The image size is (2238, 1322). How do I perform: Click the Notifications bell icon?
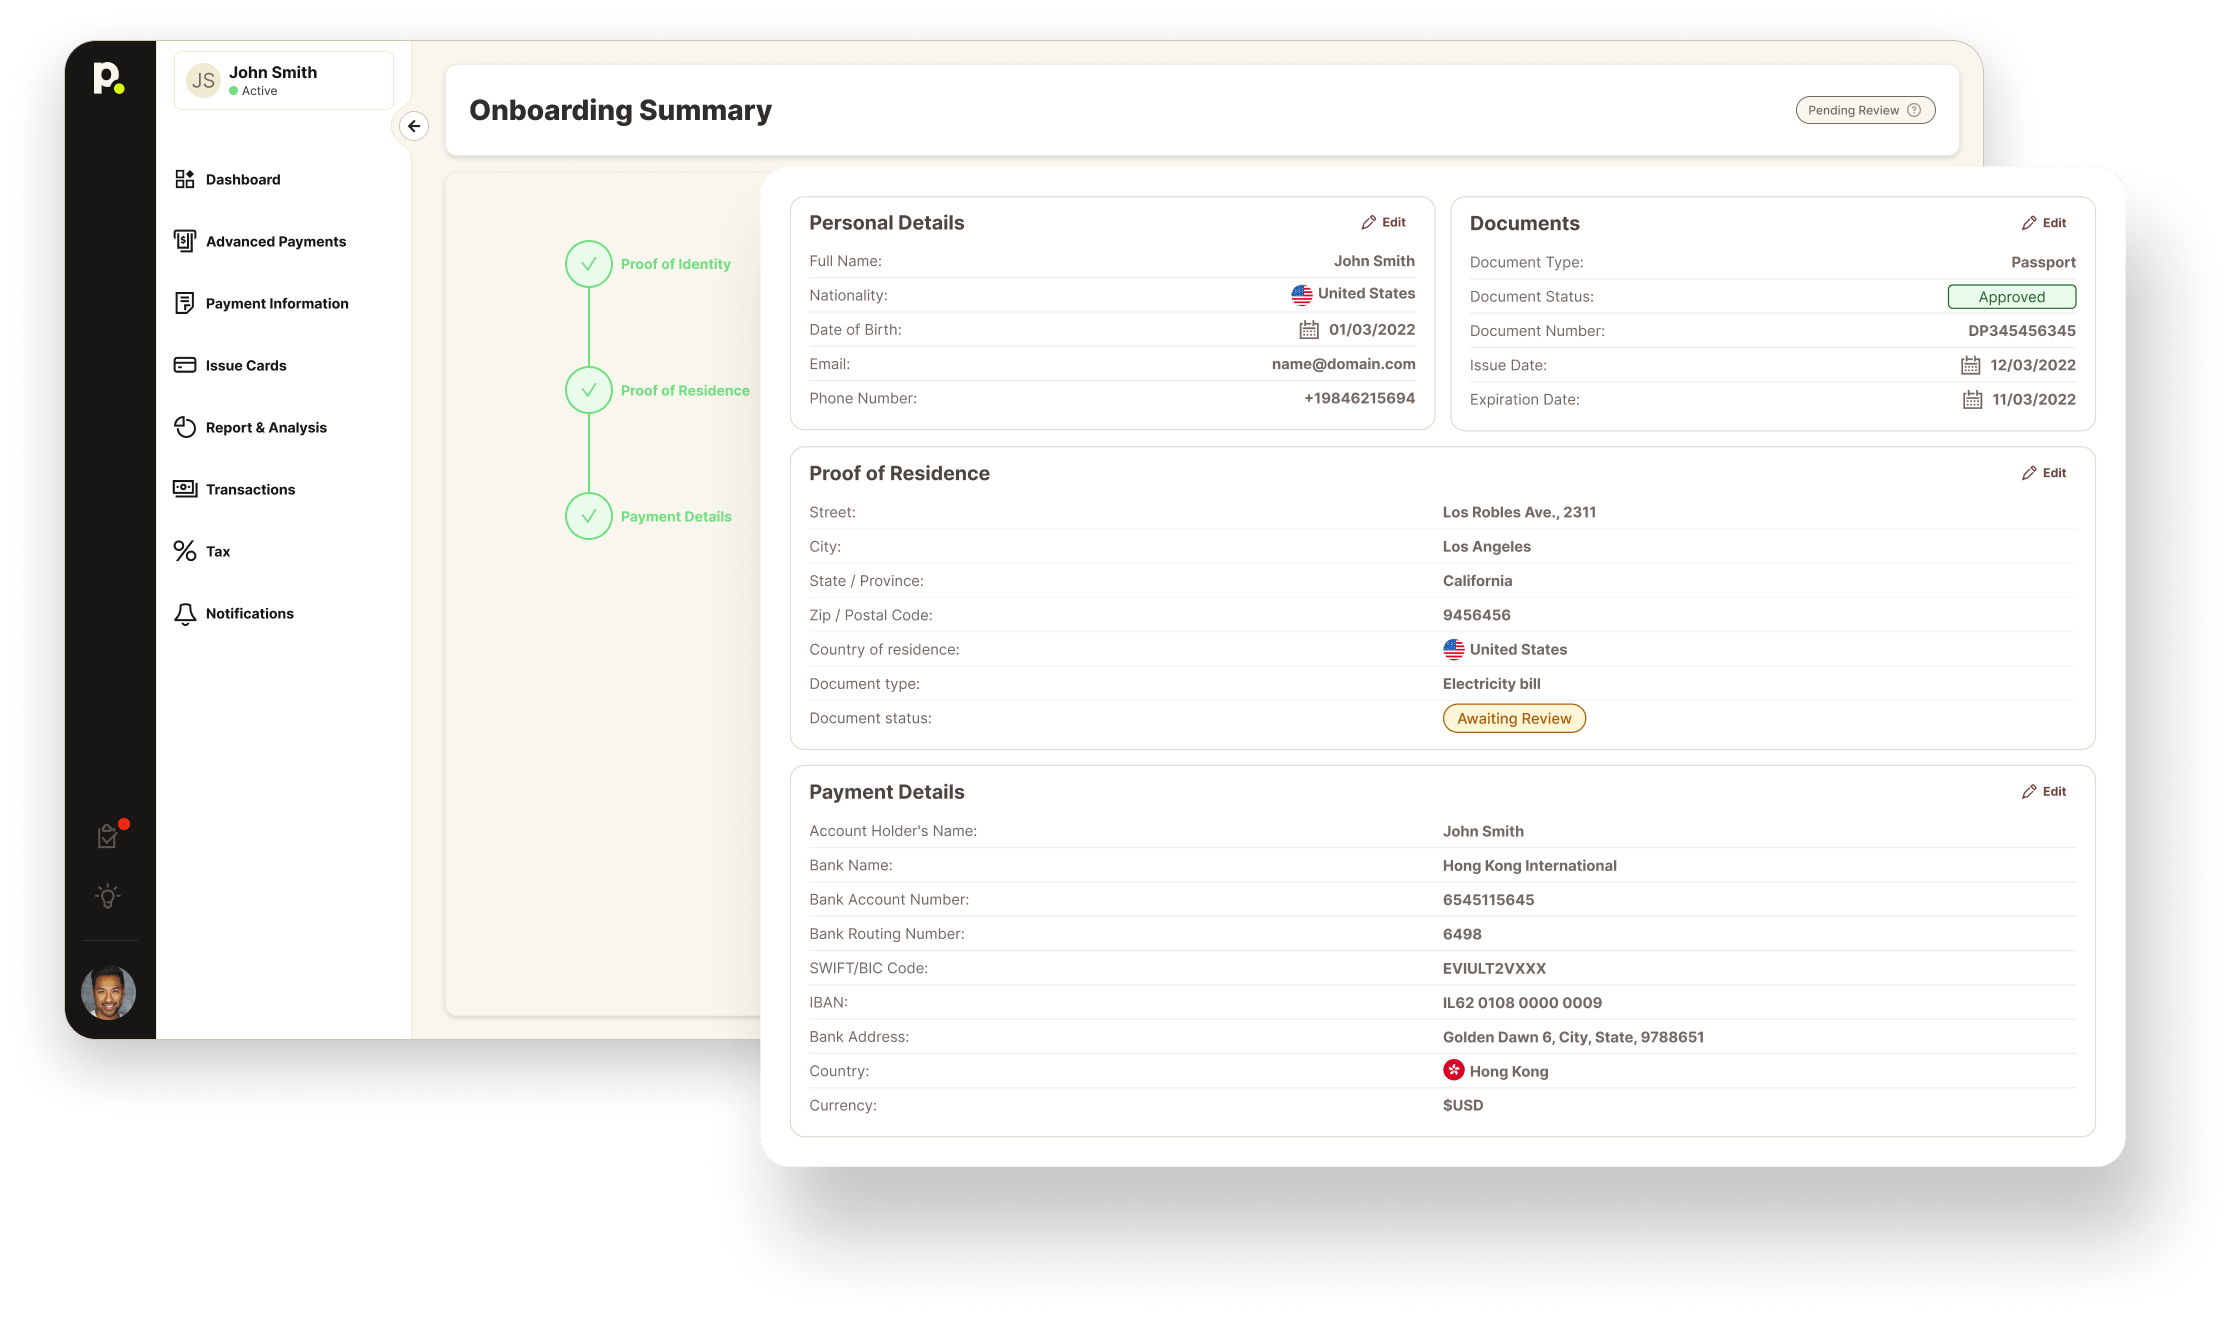tap(185, 614)
